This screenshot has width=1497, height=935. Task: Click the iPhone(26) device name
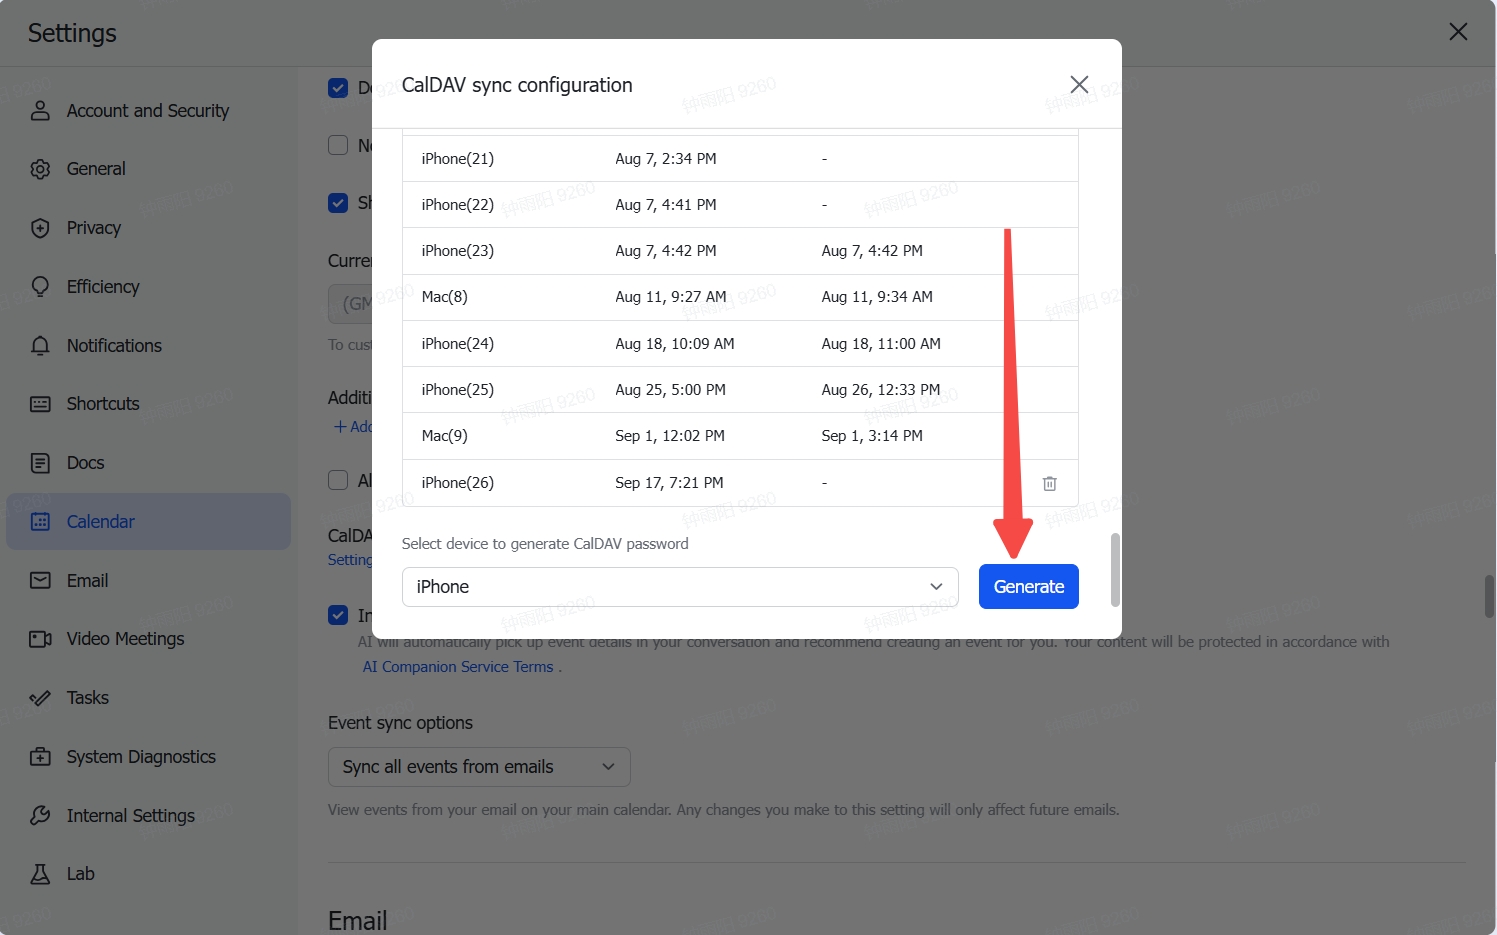pyautogui.click(x=458, y=483)
